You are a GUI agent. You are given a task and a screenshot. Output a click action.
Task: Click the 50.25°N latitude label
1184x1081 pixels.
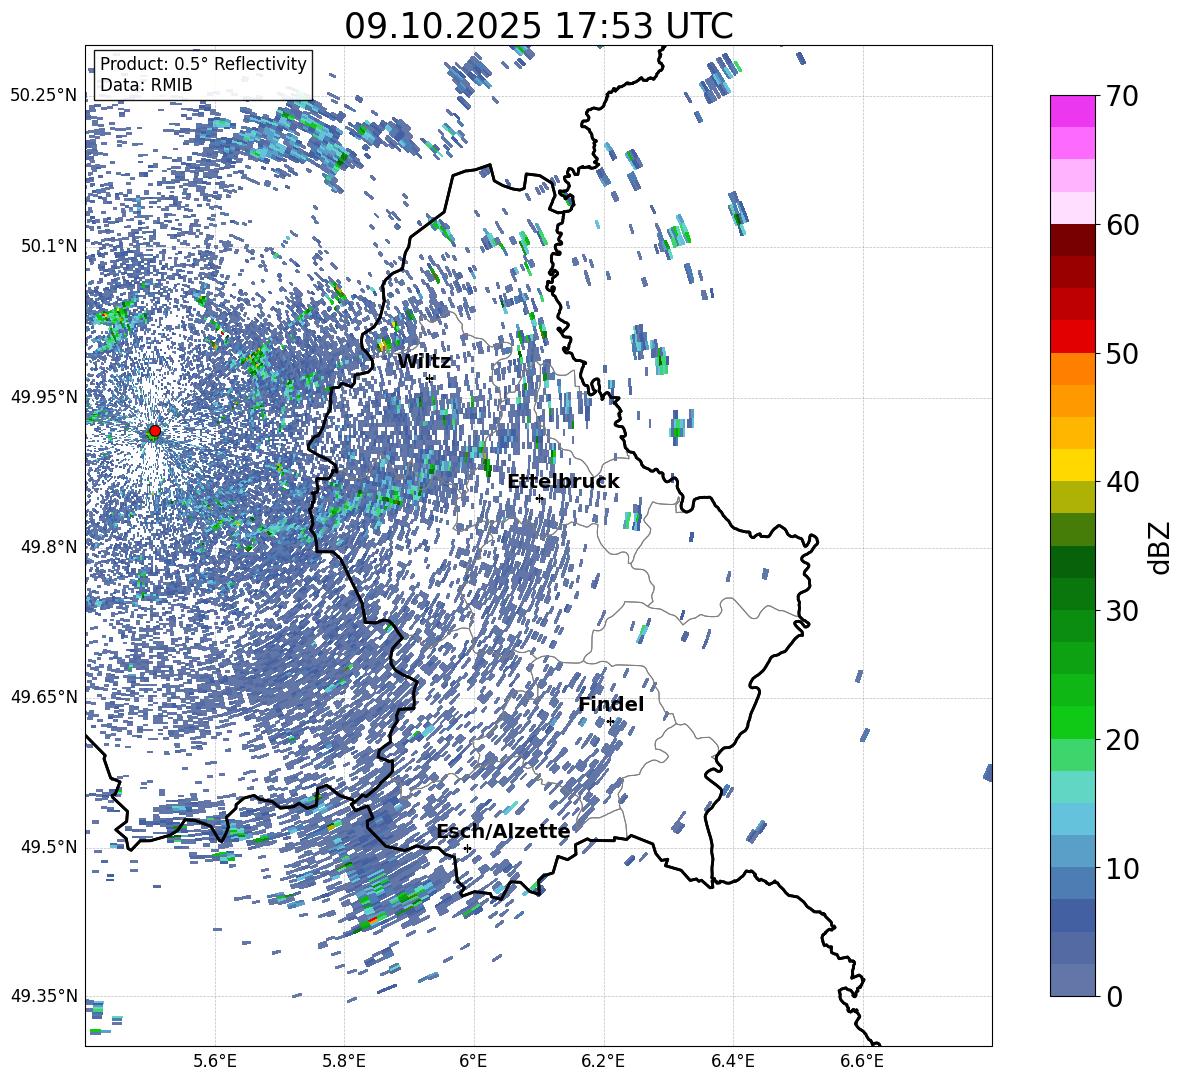44,96
